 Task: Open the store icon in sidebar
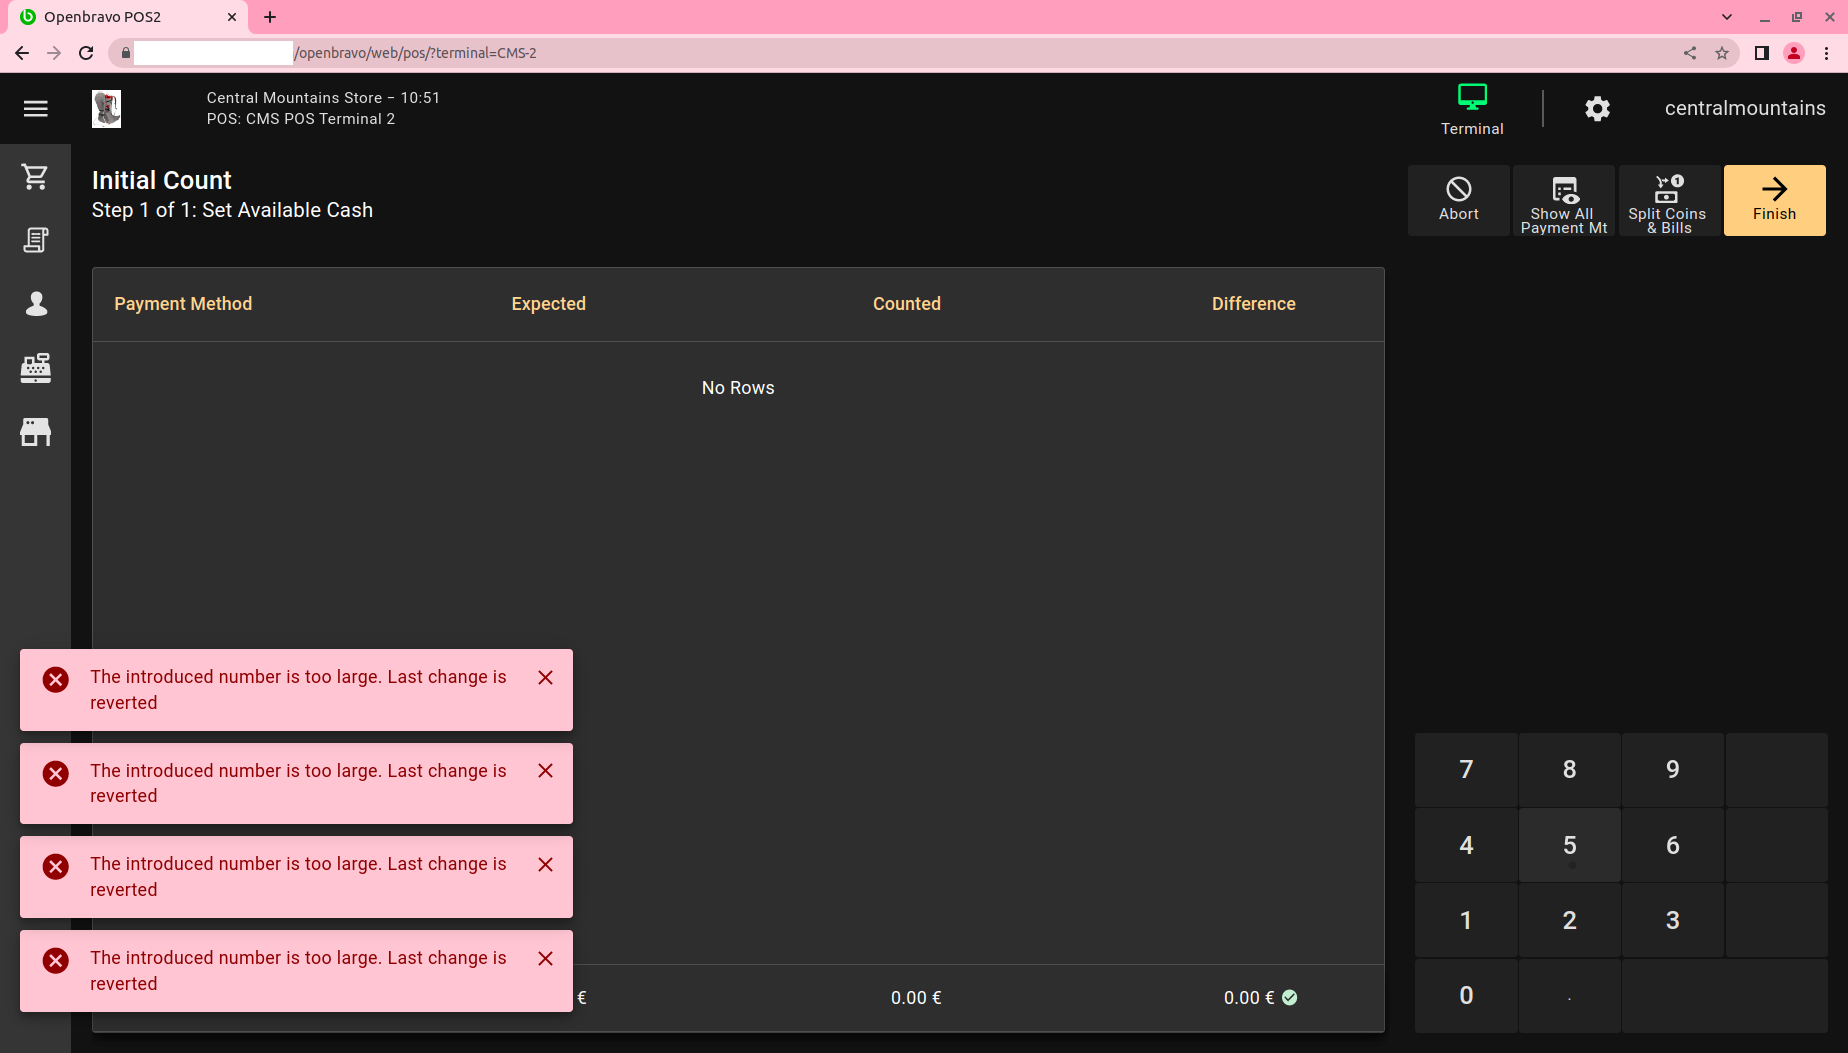click(36, 432)
